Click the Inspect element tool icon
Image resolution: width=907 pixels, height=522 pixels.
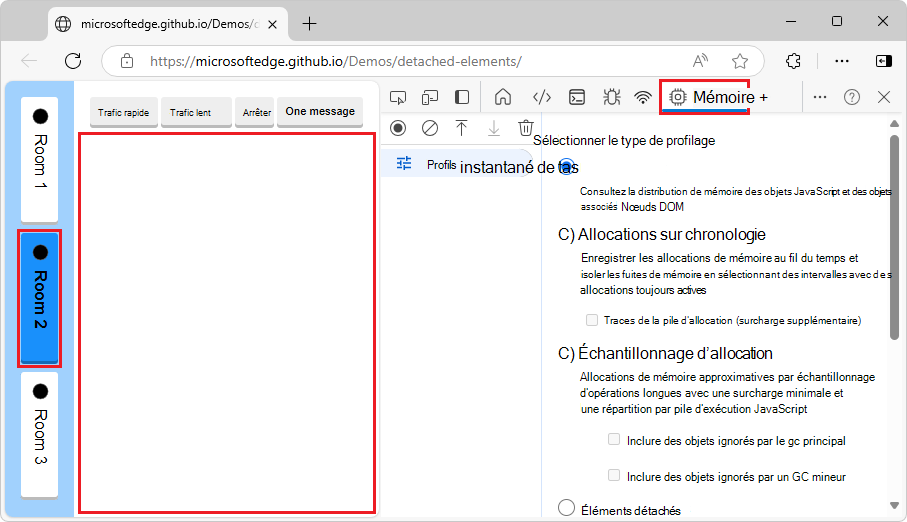coord(398,97)
